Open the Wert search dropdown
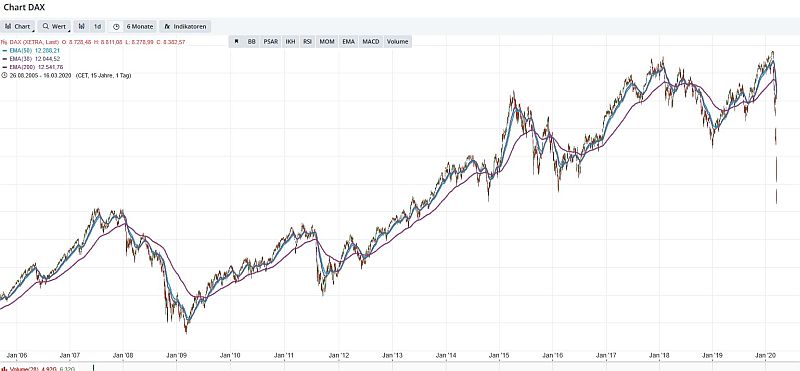 (55, 27)
